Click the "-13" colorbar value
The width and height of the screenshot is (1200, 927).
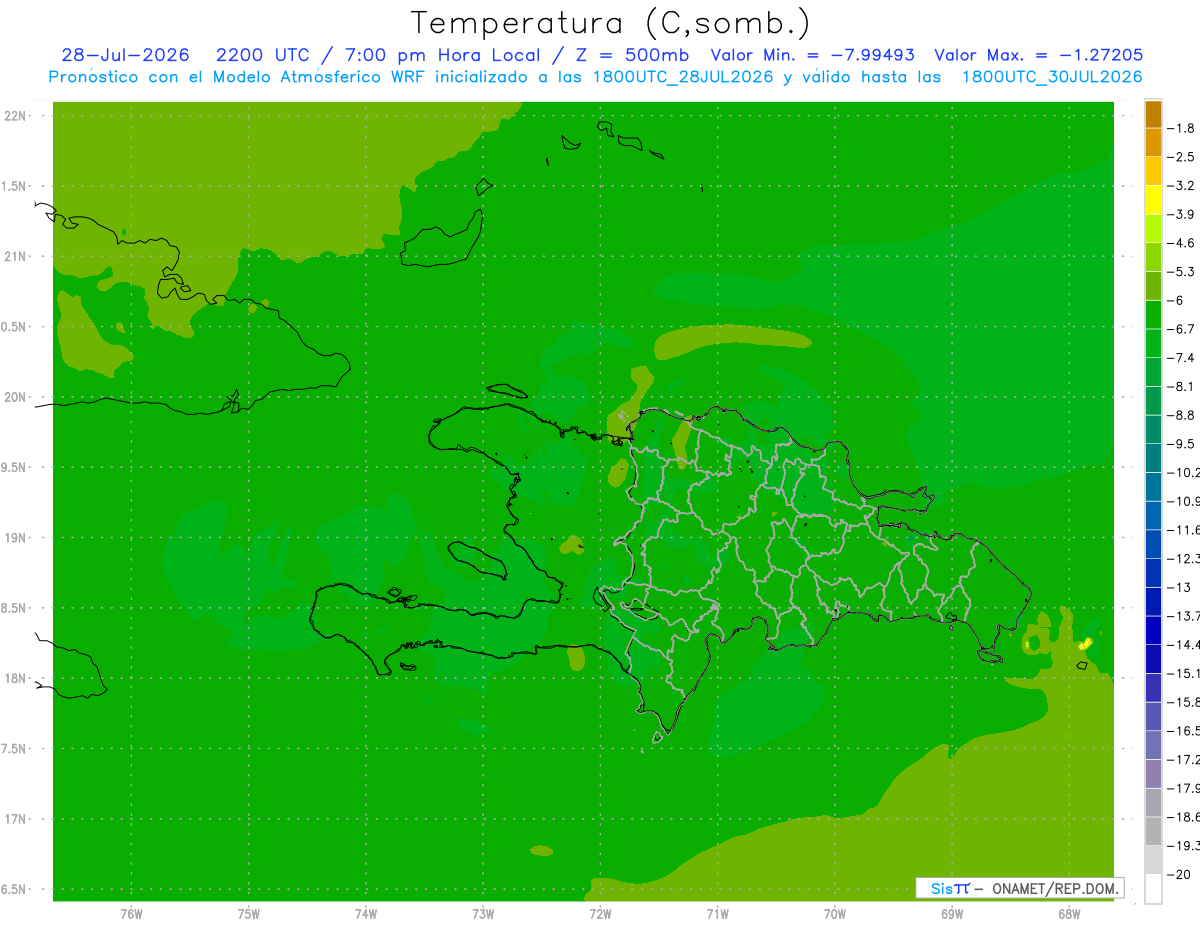click(x=1180, y=587)
